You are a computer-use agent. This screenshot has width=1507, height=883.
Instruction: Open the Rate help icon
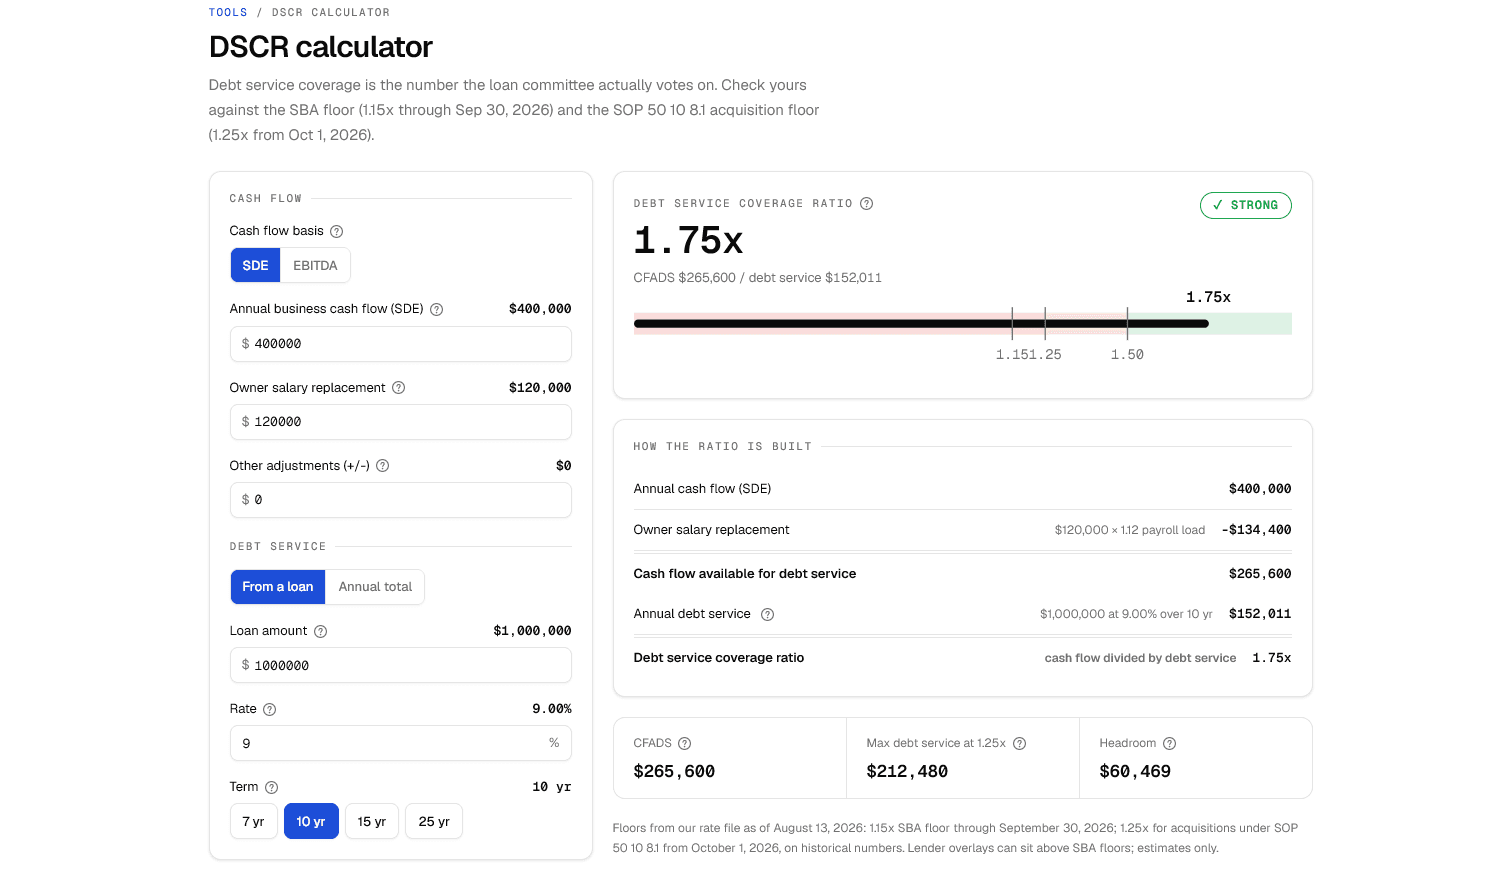click(270, 709)
